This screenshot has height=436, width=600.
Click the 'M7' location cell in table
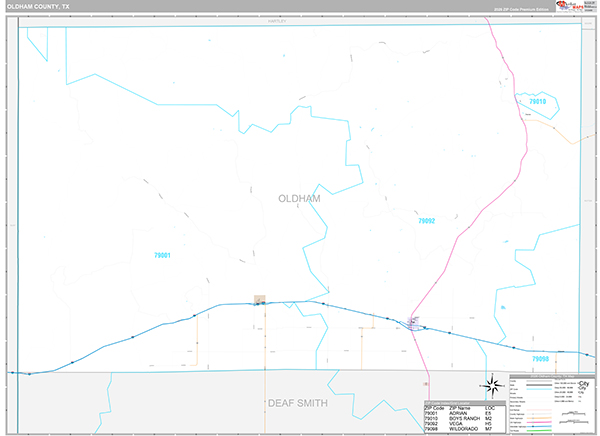coord(488,429)
